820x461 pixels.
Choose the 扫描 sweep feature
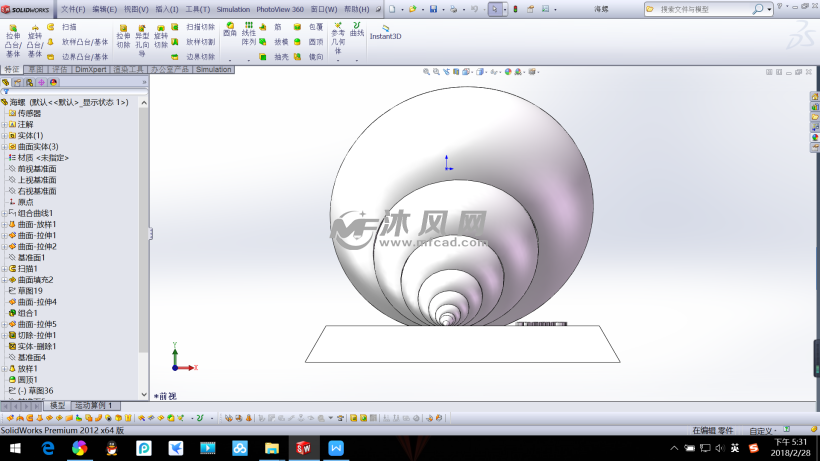(62, 27)
